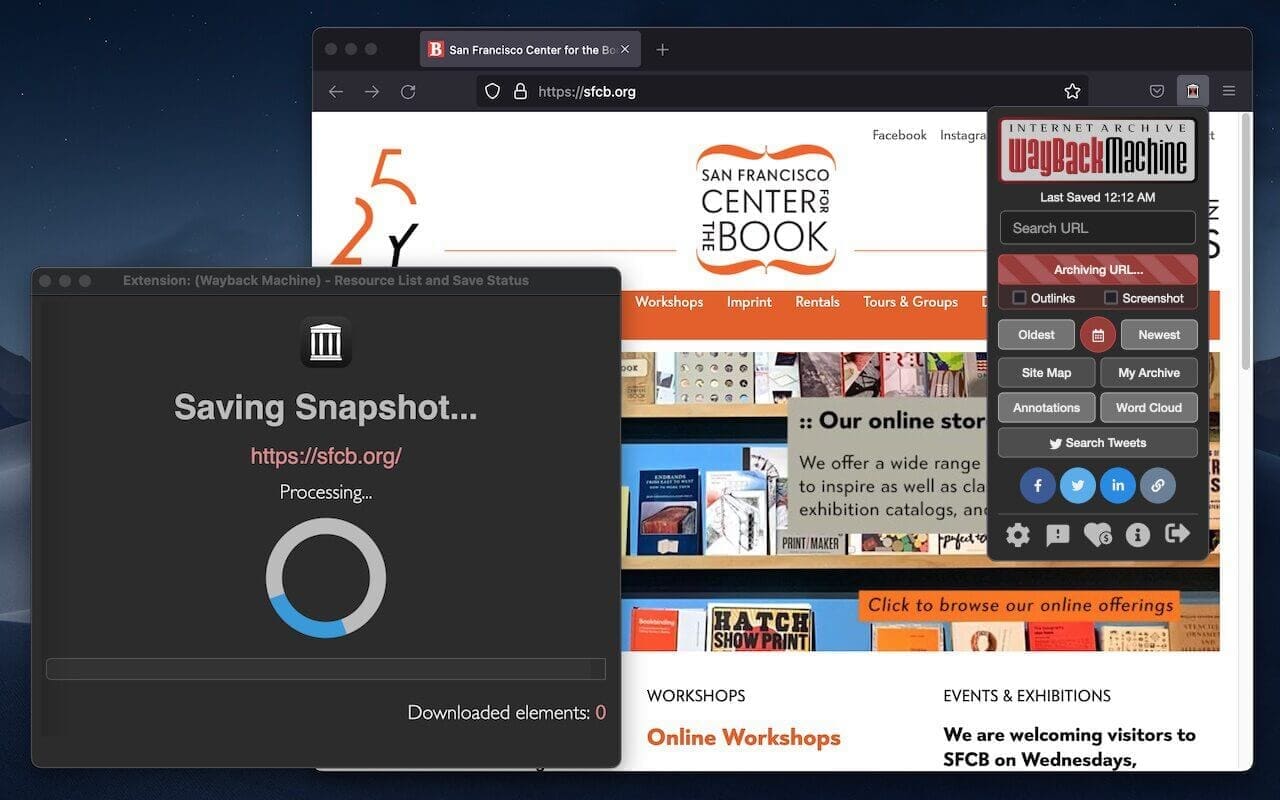This screenshot has width=1280, height=800.
Task: Share the archive on LinkedIn
Action: [1118, 486]
